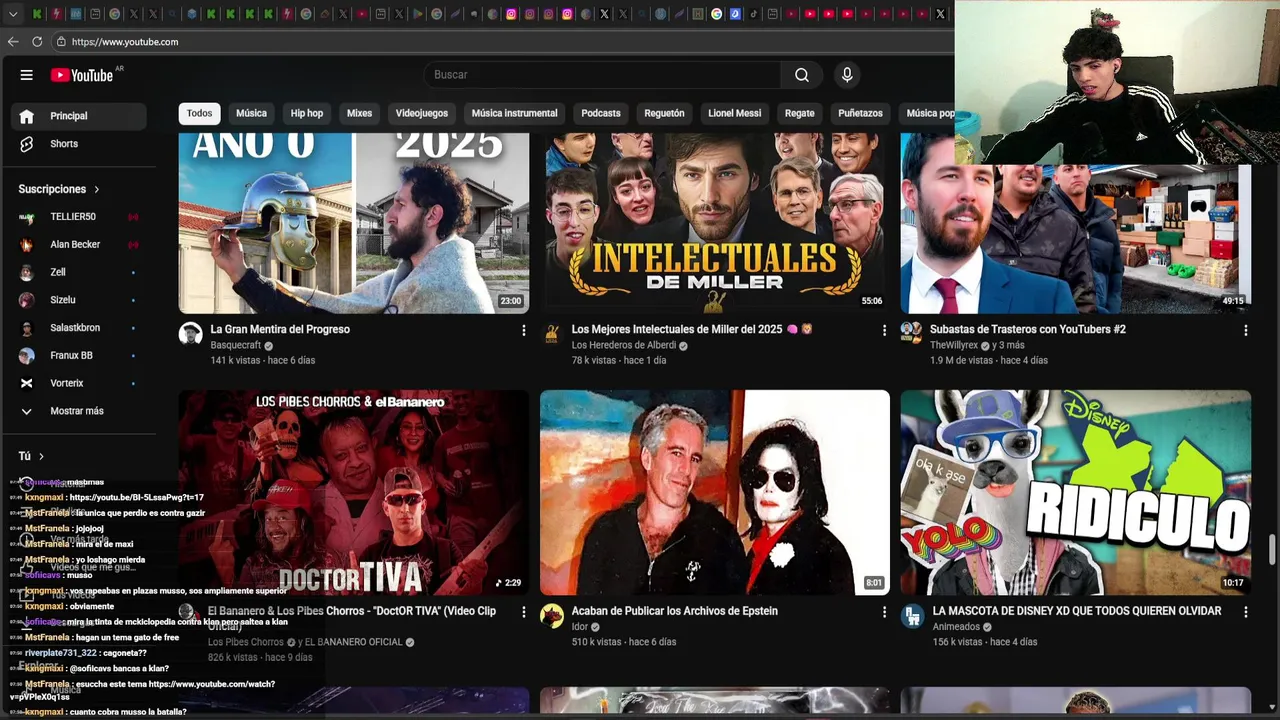Go to the Principal home item
1280x720 pixels.
point(79,116)
